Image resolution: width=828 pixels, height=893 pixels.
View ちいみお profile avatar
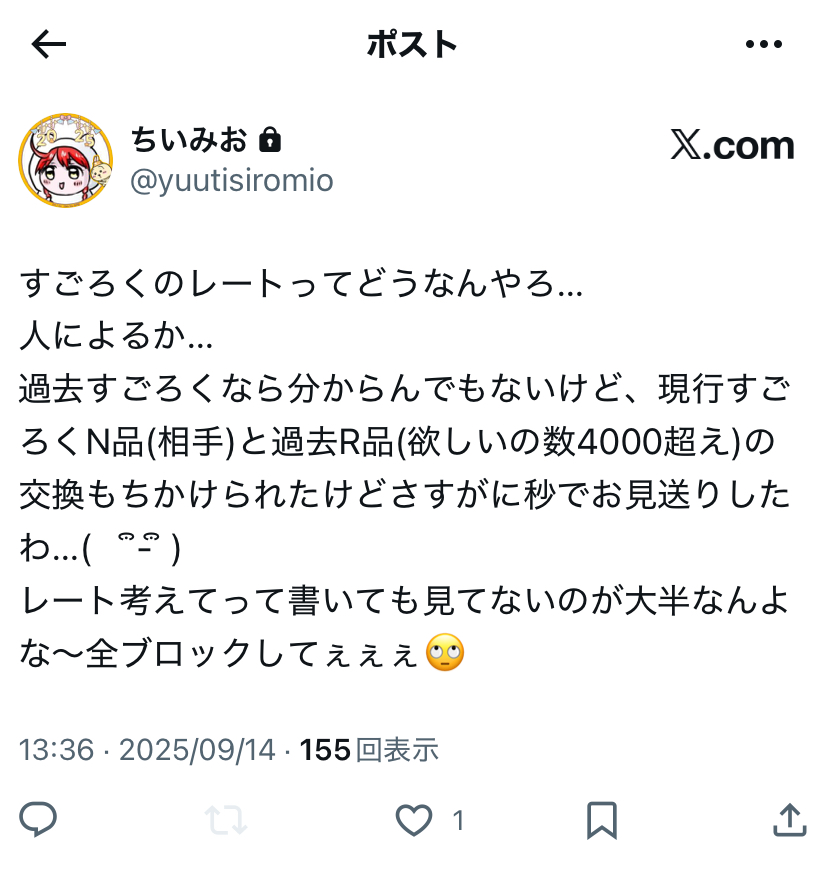point(65,161)
